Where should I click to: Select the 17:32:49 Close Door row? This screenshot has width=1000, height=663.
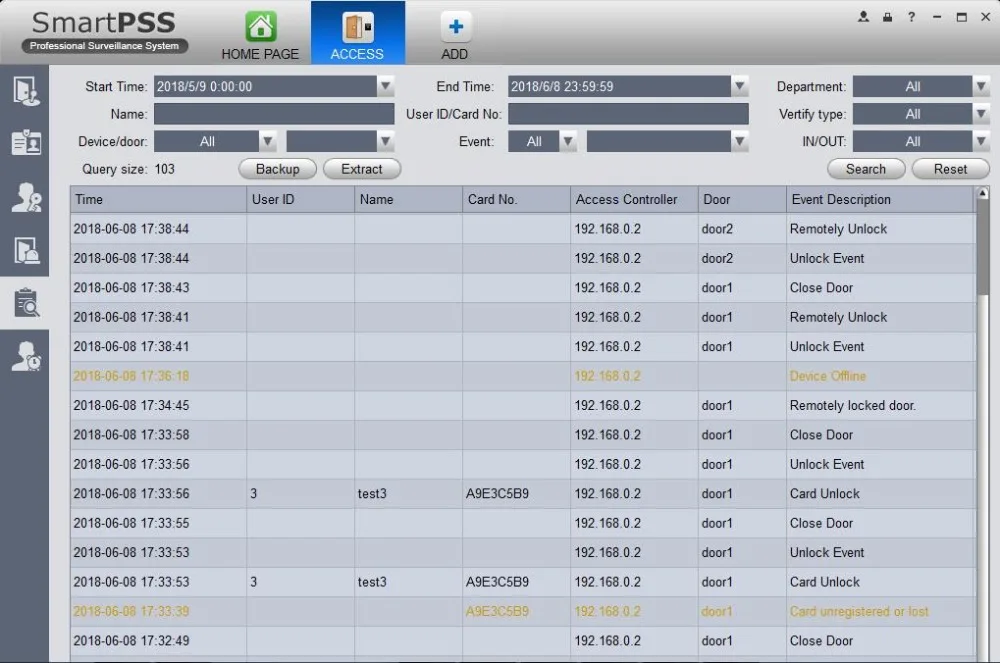click(523, 641)
